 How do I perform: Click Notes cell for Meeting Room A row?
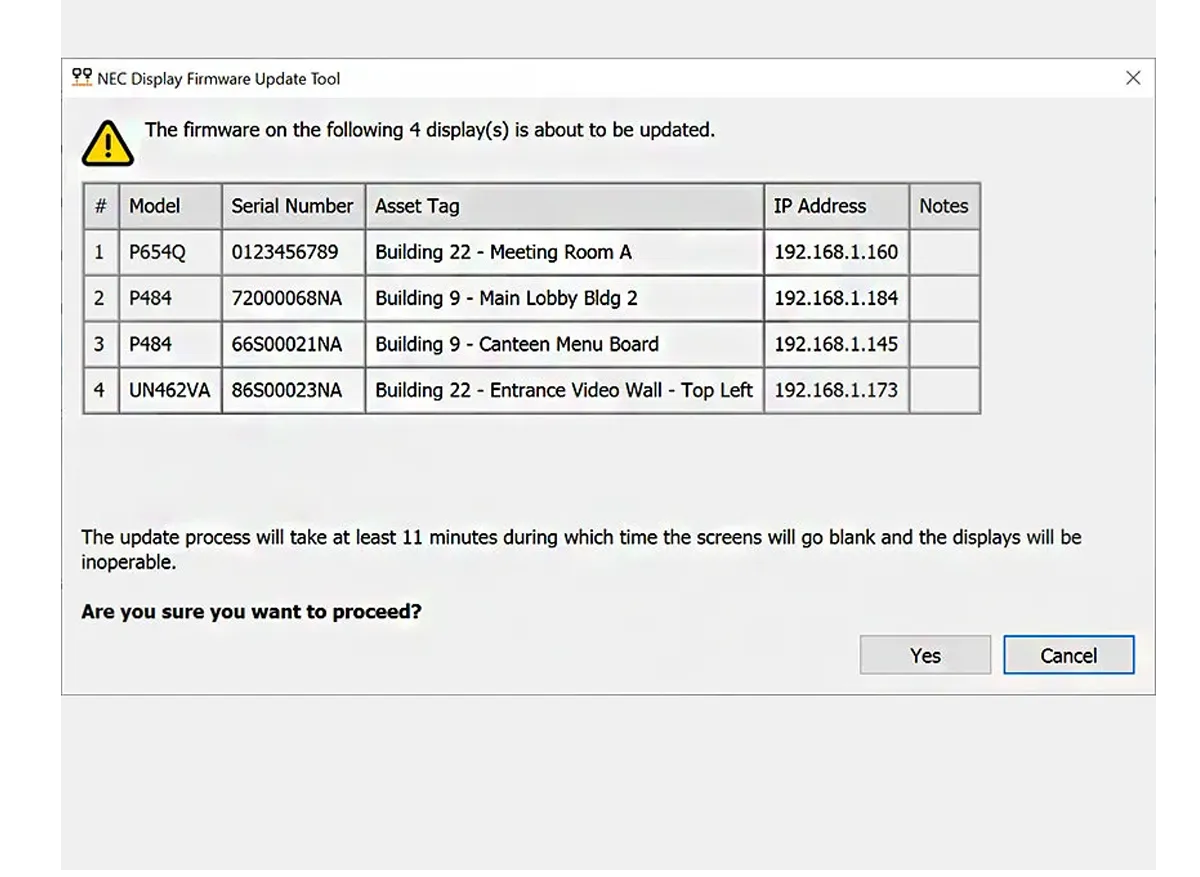tap(944, 252)
